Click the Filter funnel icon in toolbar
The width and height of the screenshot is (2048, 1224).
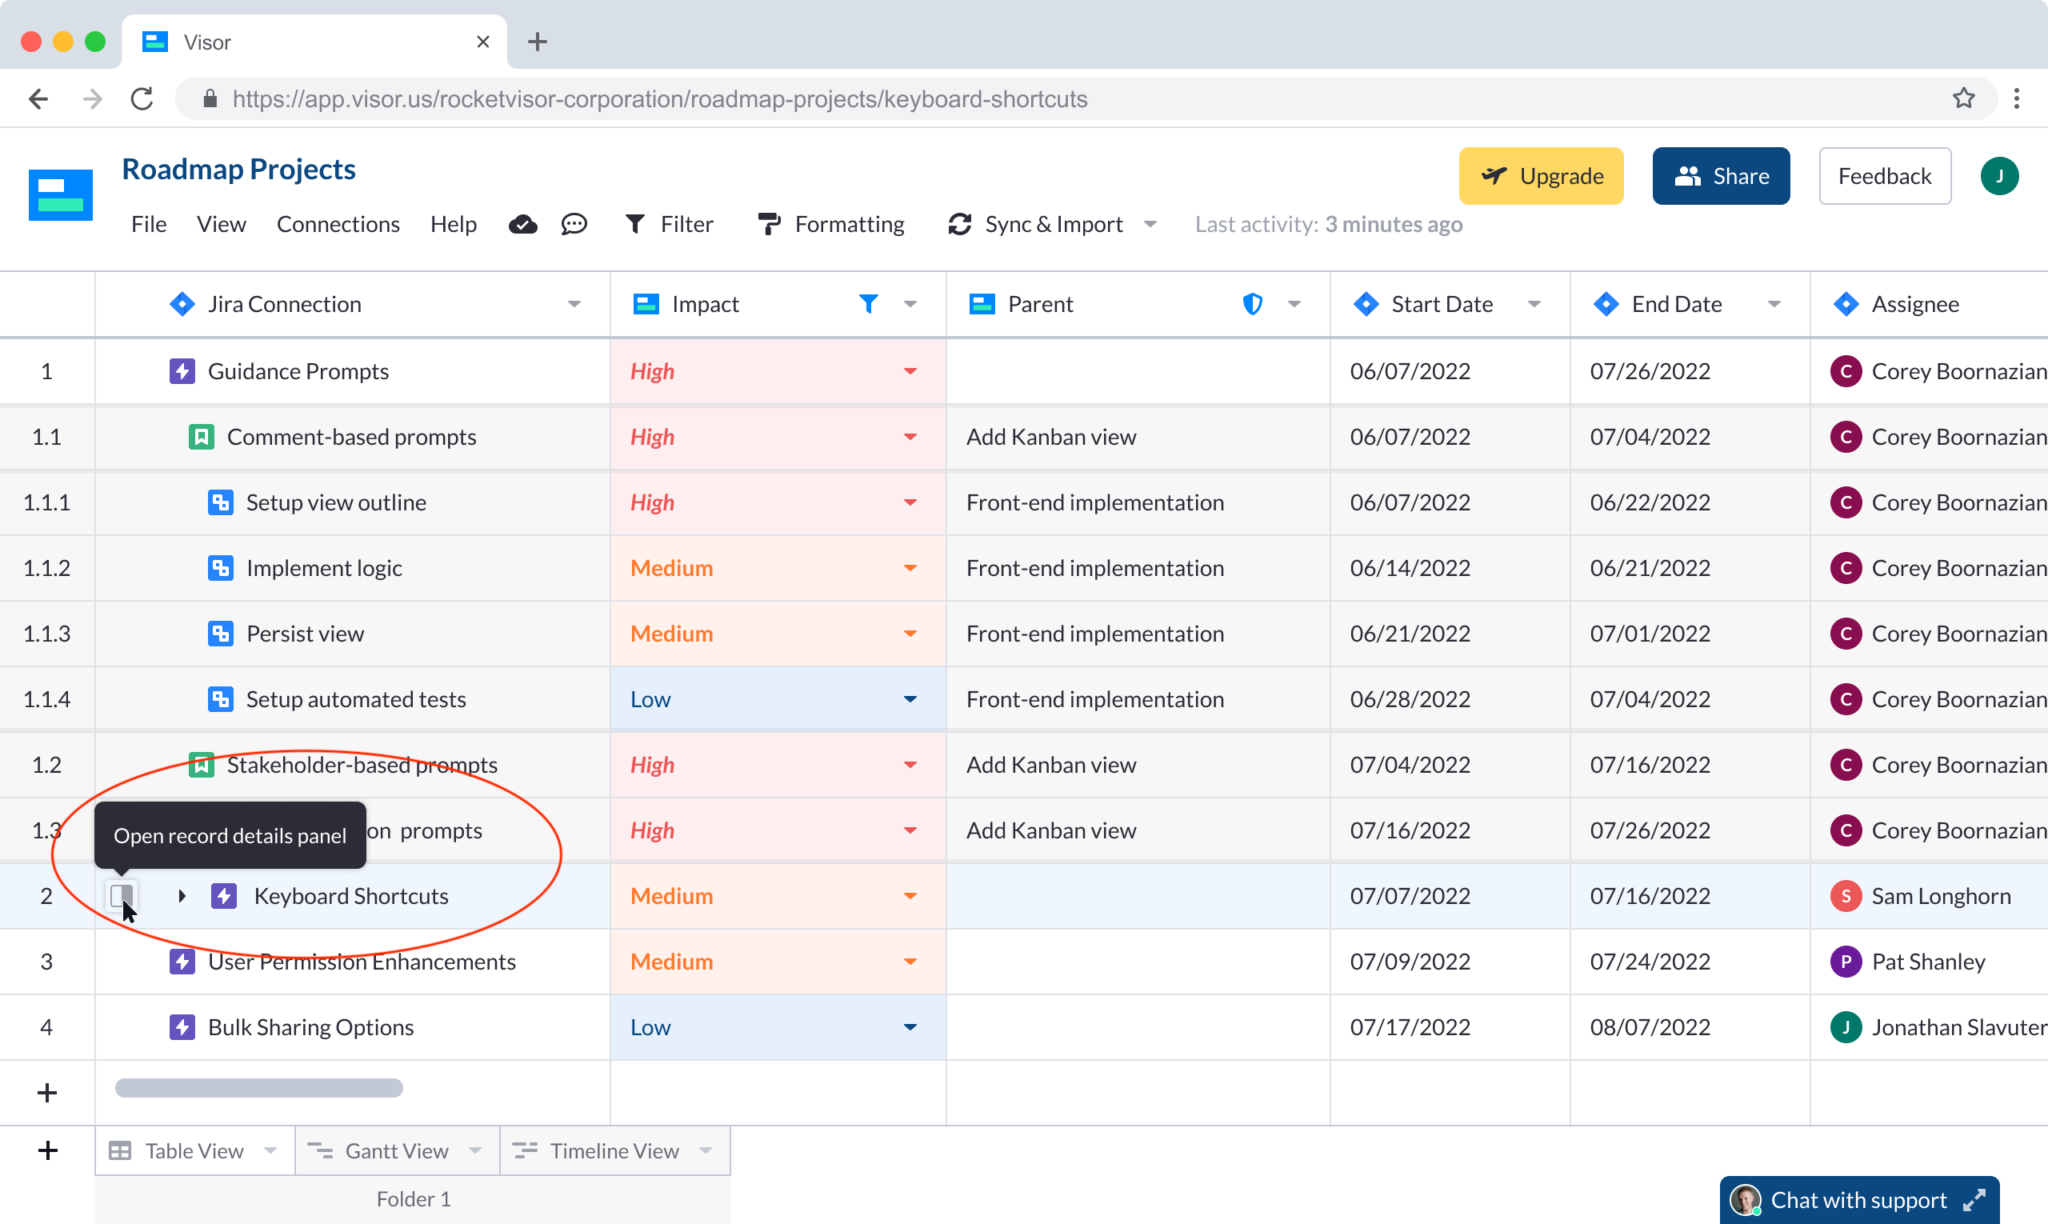point(635,224)
